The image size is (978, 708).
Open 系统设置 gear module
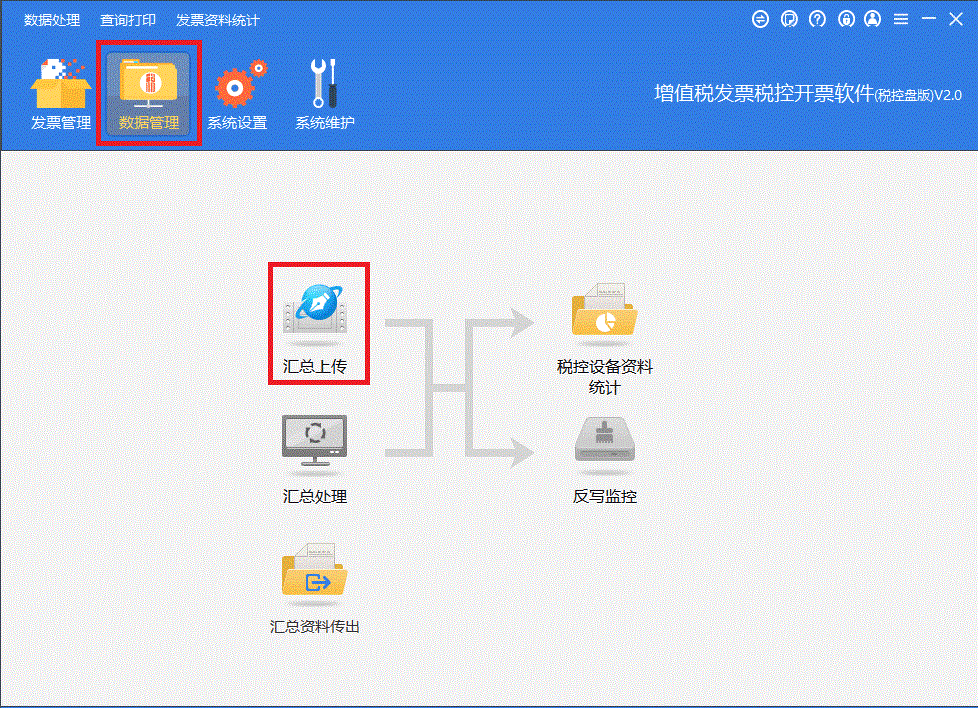[x=238, y=94]
